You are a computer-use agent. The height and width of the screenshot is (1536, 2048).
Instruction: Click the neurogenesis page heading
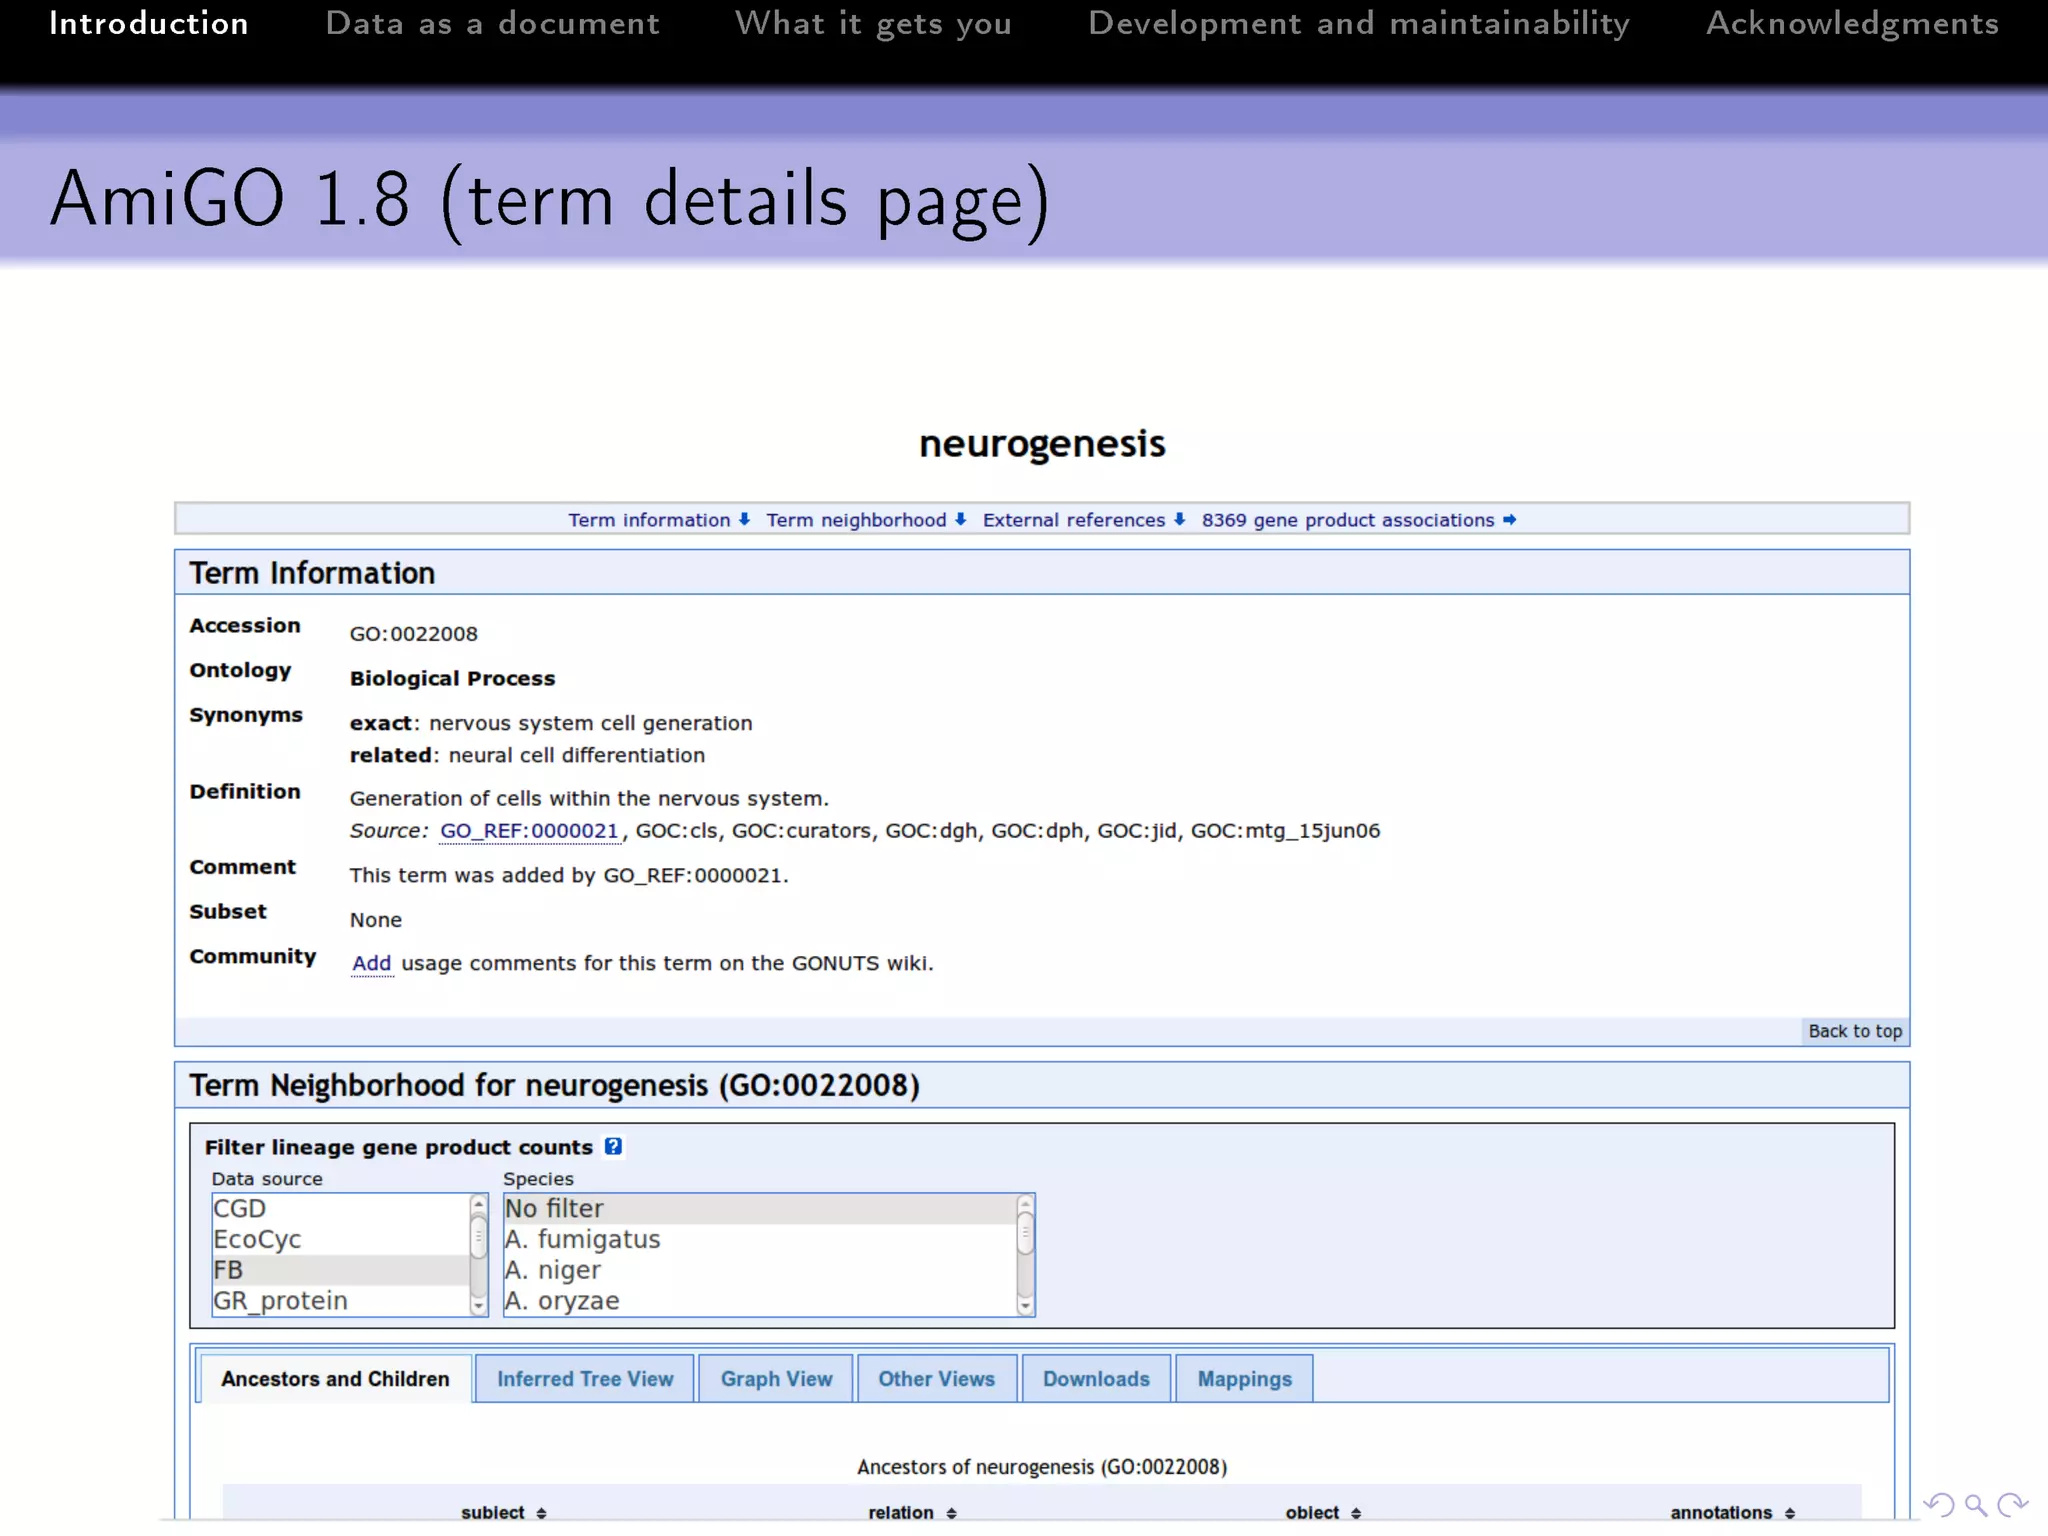pyautogui.click(x=1042, y=443)
